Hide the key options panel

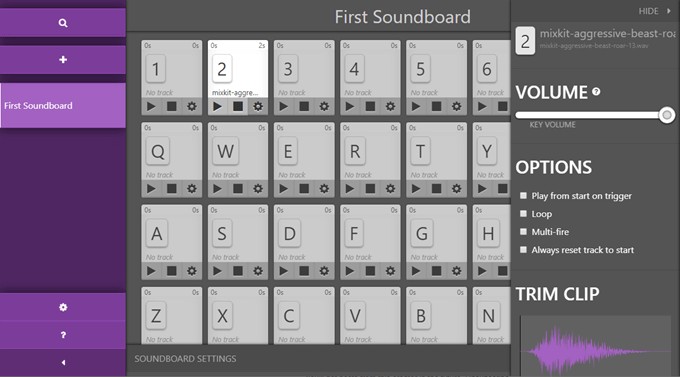click(655, 11)
